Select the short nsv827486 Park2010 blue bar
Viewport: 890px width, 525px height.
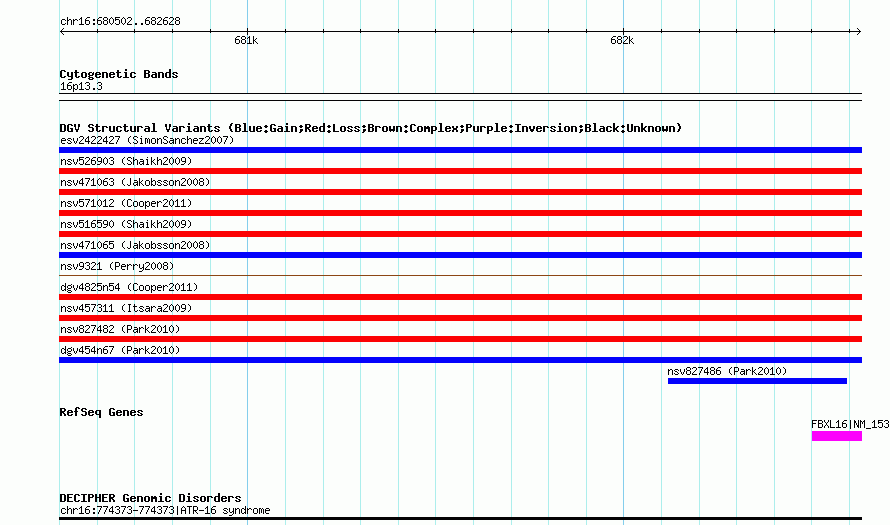[757, 381]
